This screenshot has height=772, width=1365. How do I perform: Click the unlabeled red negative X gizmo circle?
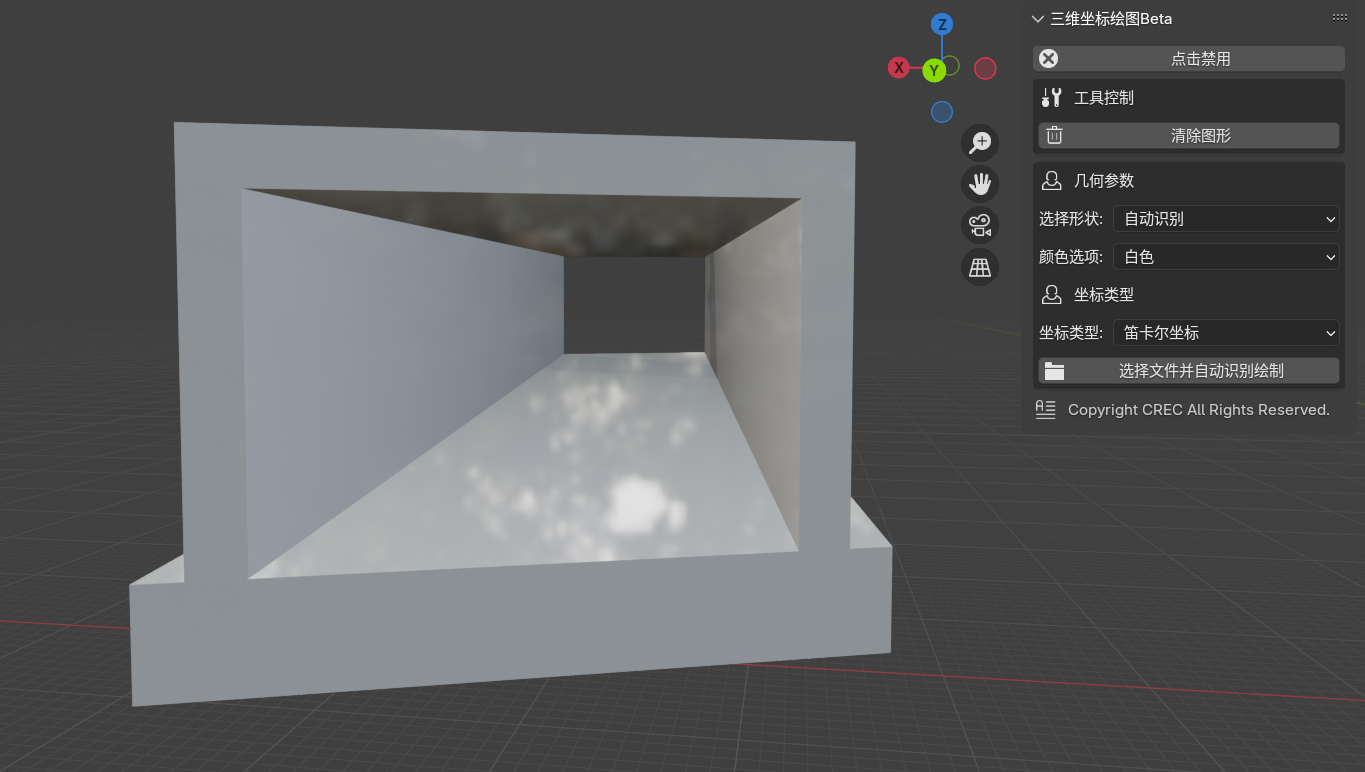pyautogui.click(x=985, y=68)
